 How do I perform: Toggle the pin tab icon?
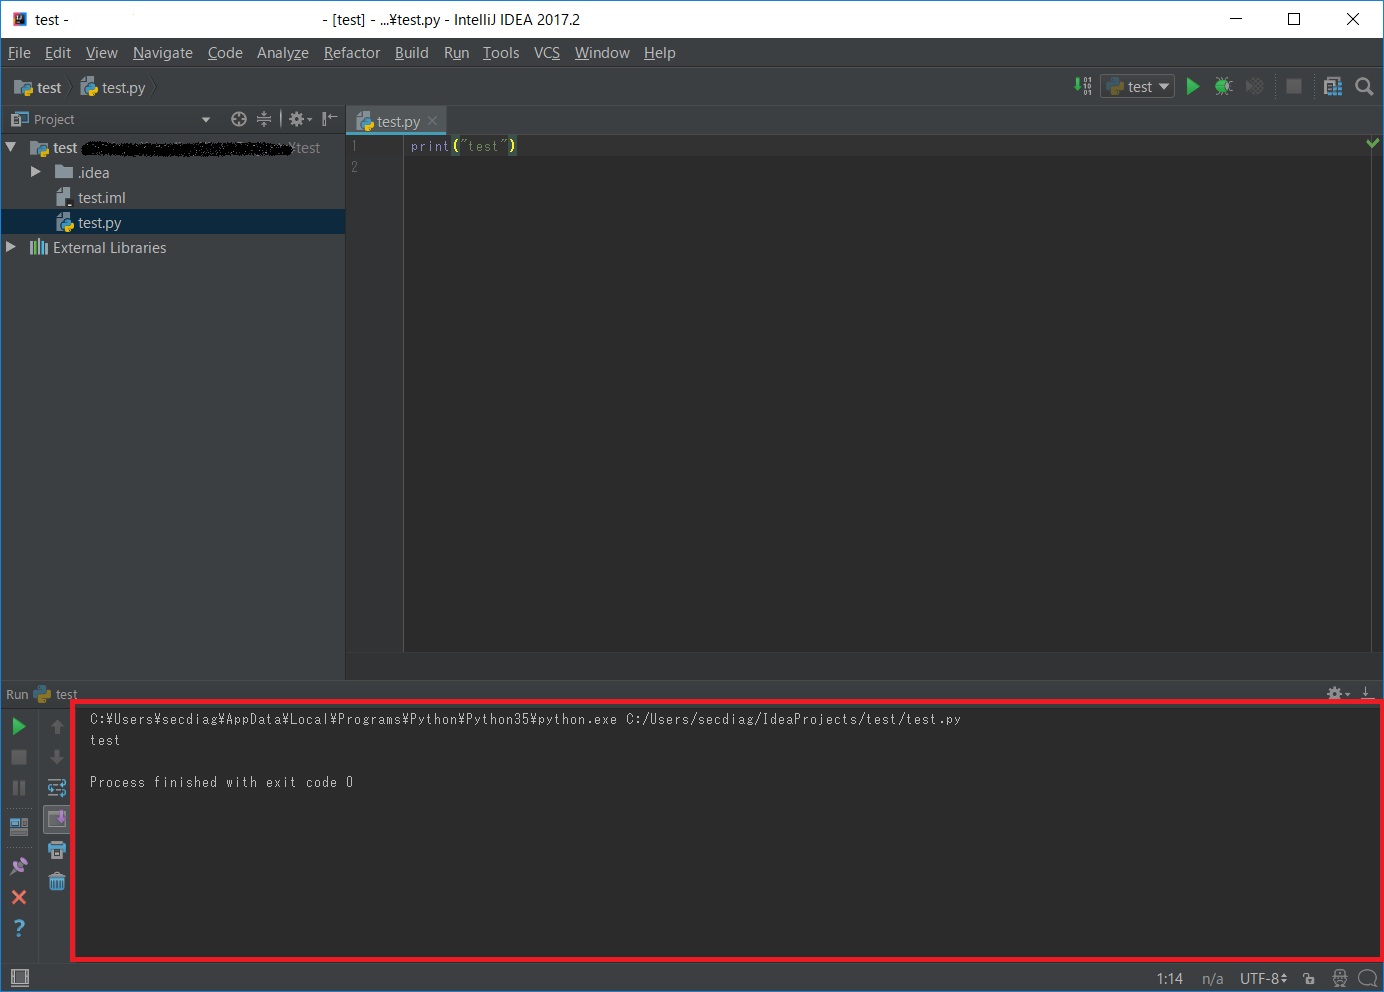click(19, 866)
